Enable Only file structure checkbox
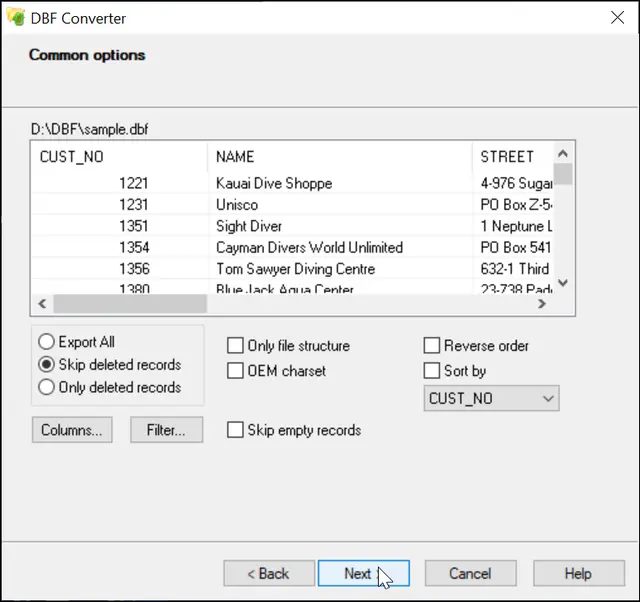Viewport: 640px width, 602px height. point(236,346)
